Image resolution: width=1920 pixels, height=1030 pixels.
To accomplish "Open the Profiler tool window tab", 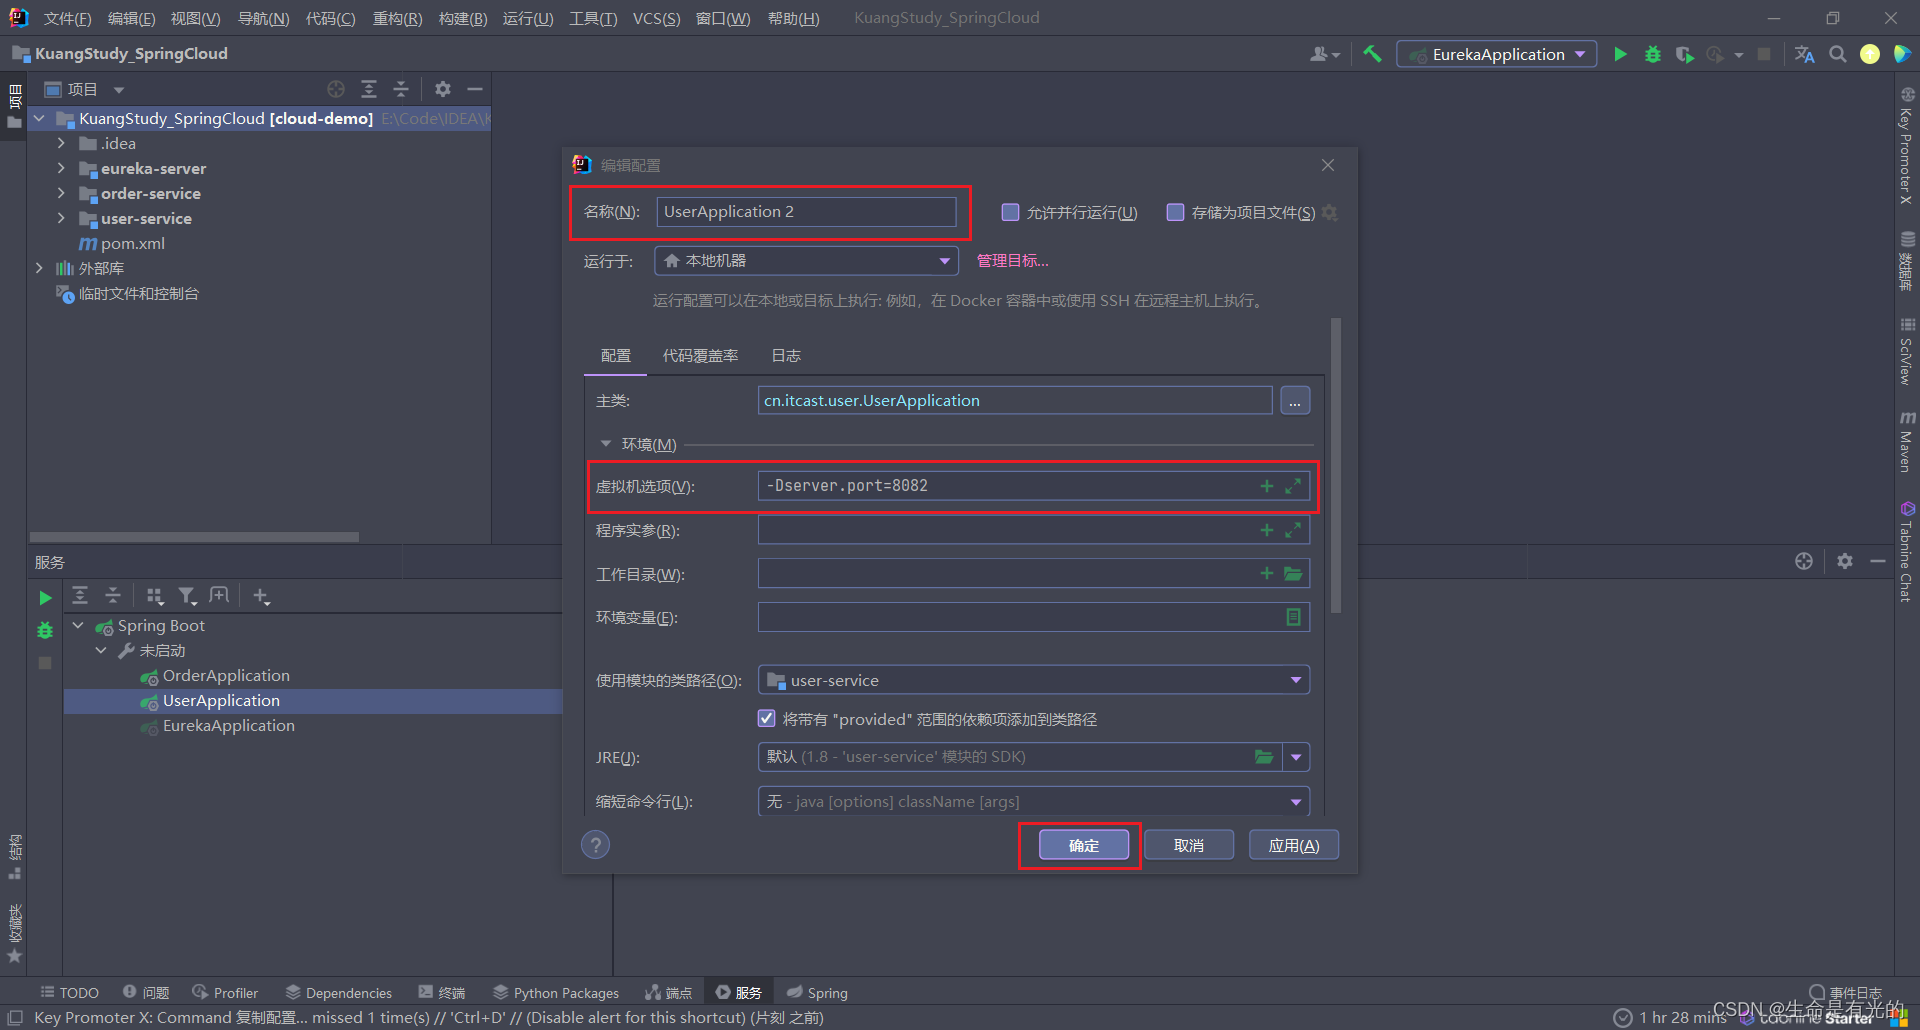I will pos(225,993).
